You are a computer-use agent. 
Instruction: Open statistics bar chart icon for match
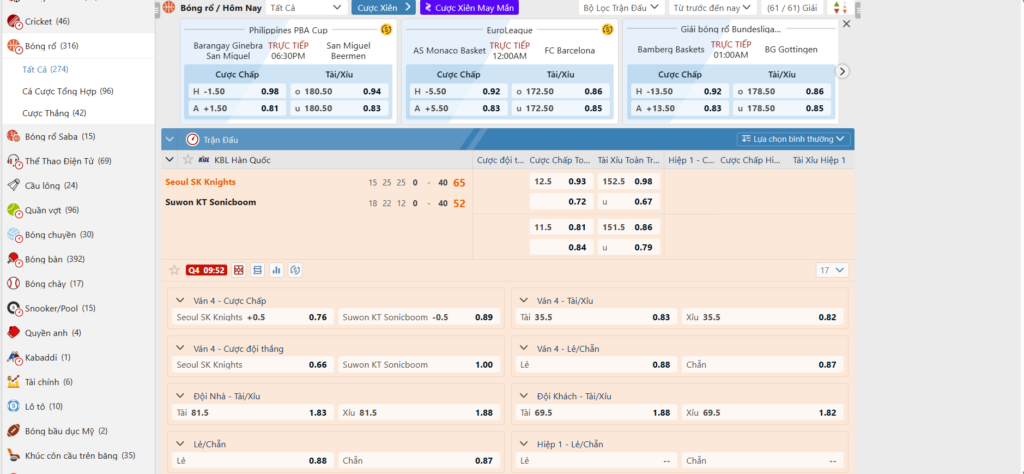(x=275, y=270)
